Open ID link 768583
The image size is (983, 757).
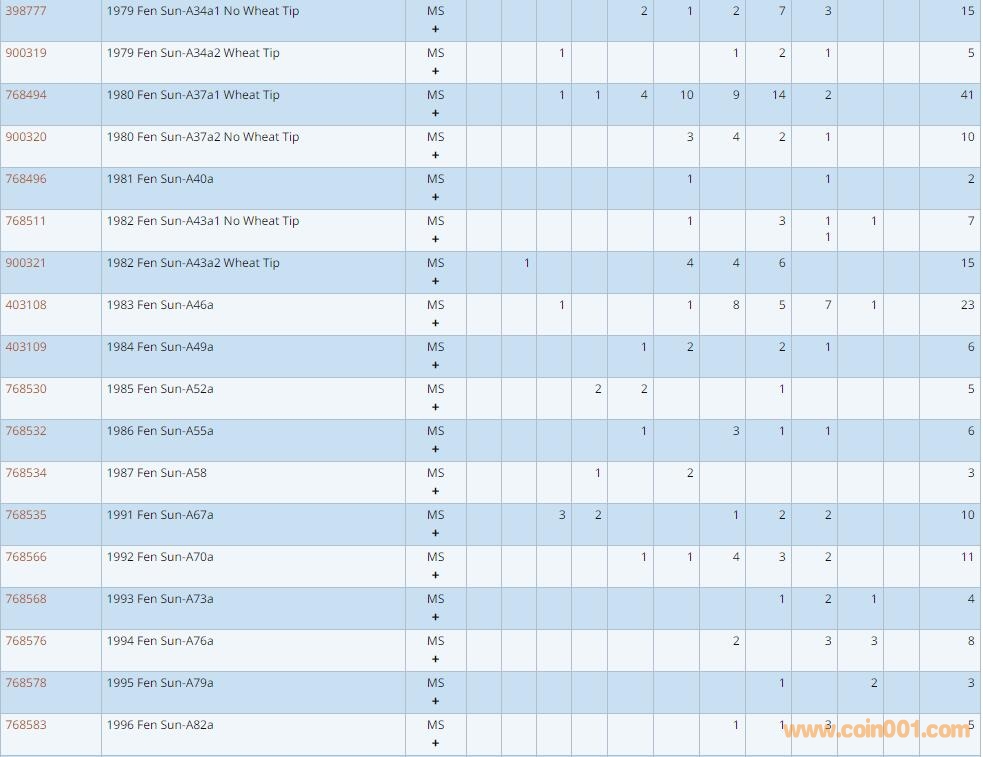26,725
